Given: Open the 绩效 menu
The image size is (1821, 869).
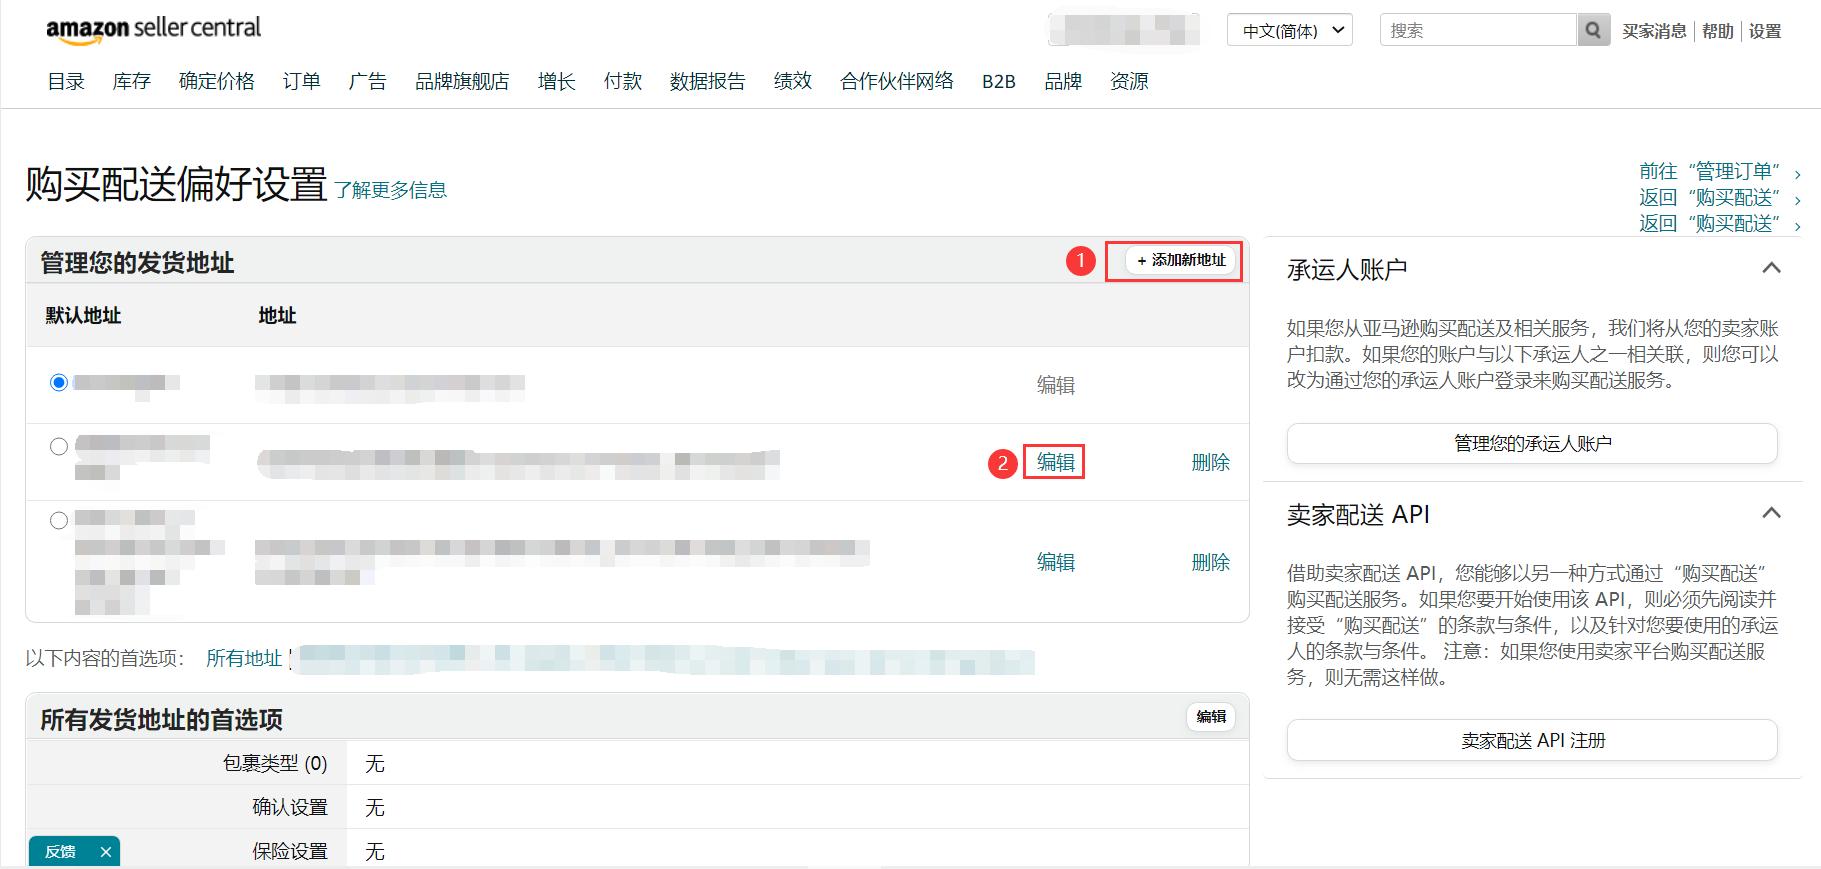Looking at the screenshot, I should click(793, 81).
